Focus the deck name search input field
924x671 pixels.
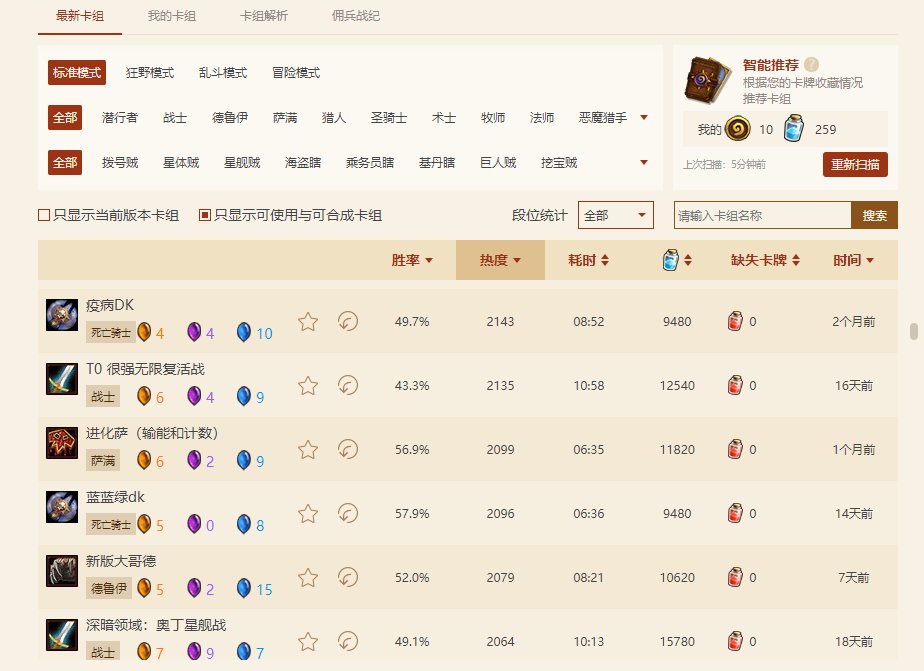coord(762,215)
